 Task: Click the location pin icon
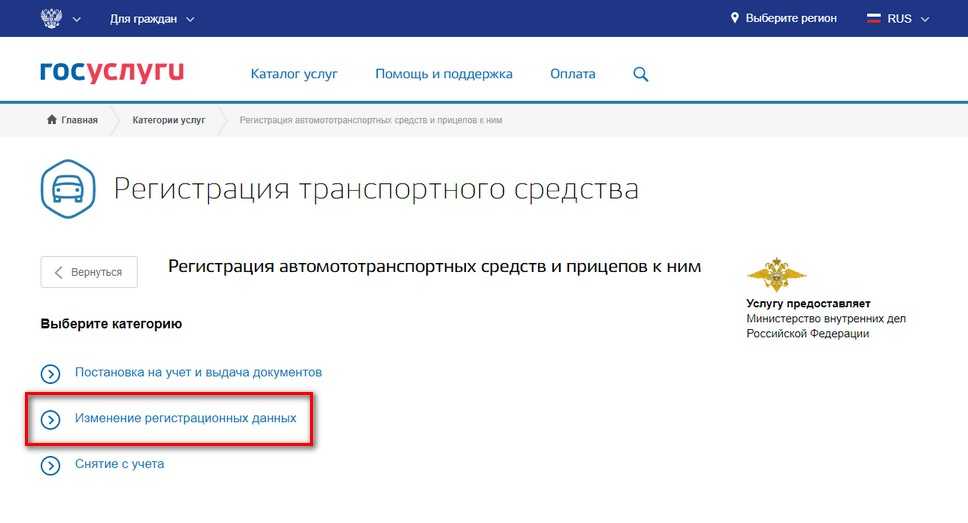click(x=735, y=18)
